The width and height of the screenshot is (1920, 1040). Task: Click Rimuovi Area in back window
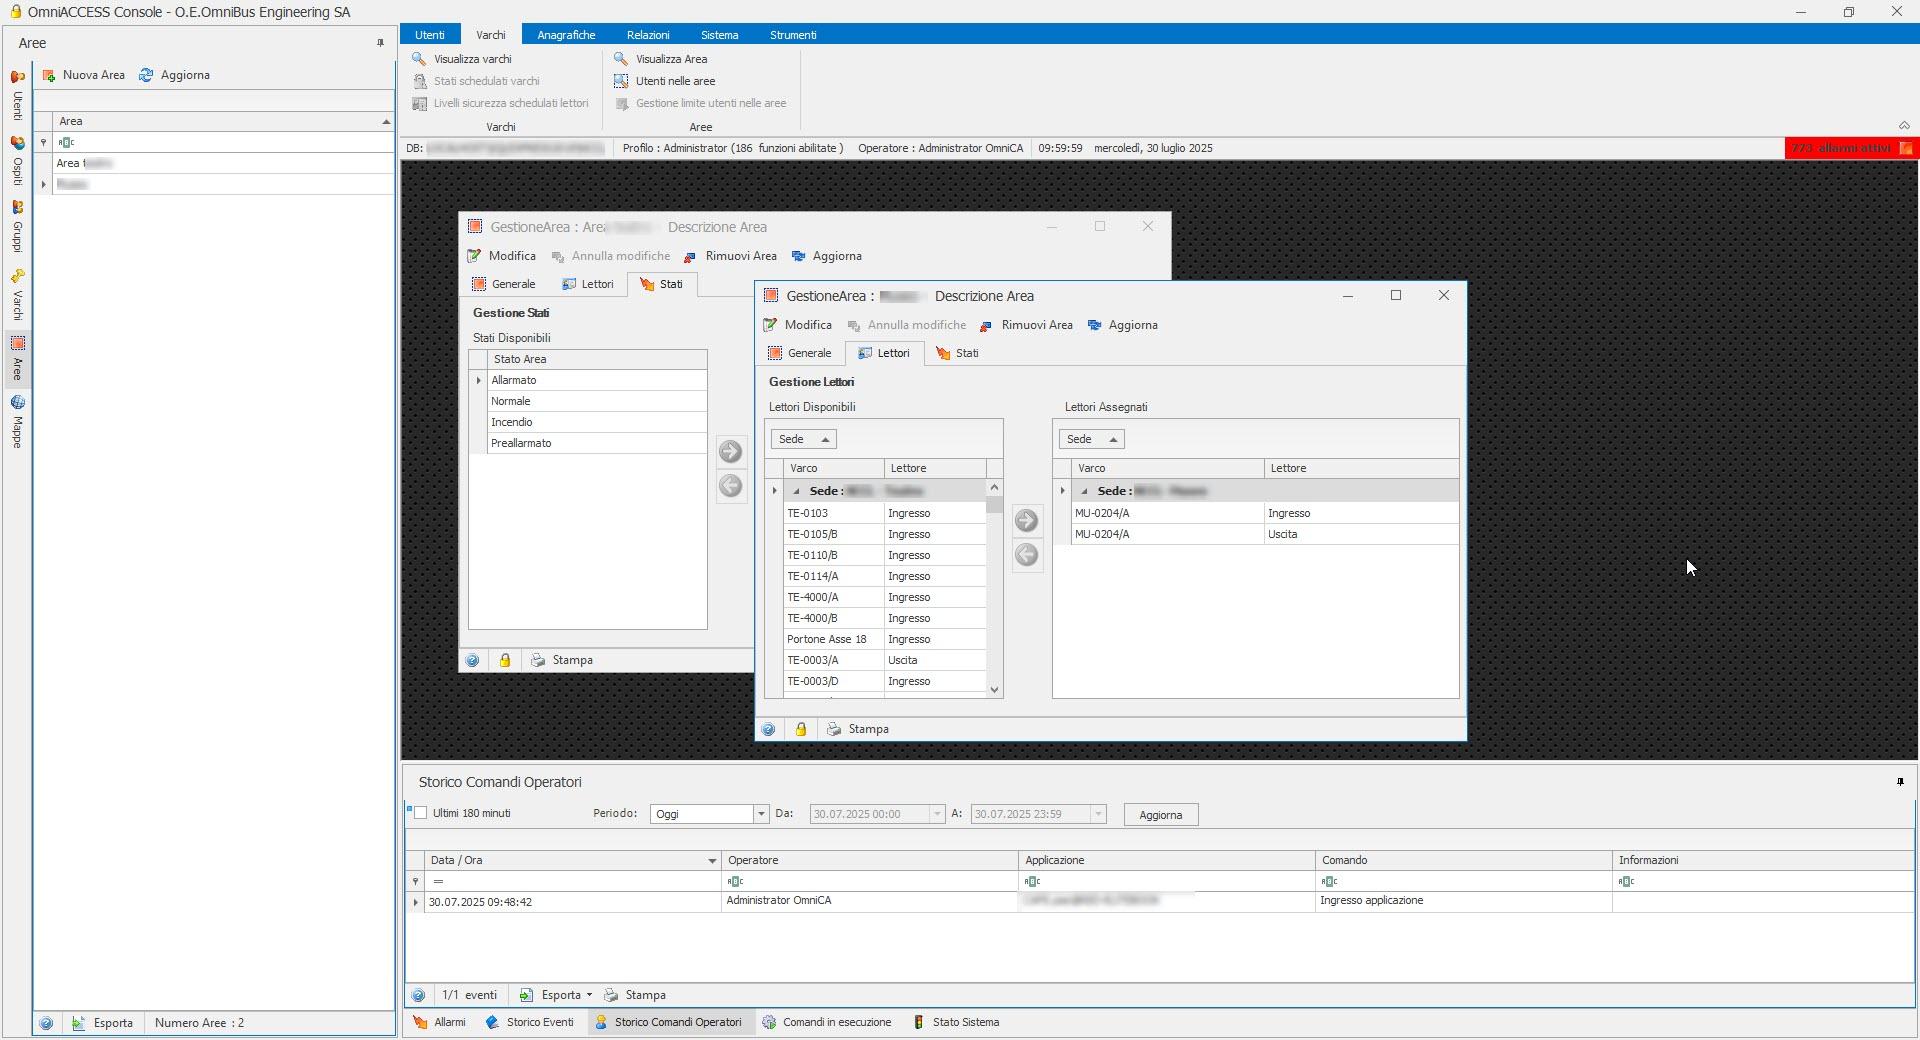tap(730, 256)
